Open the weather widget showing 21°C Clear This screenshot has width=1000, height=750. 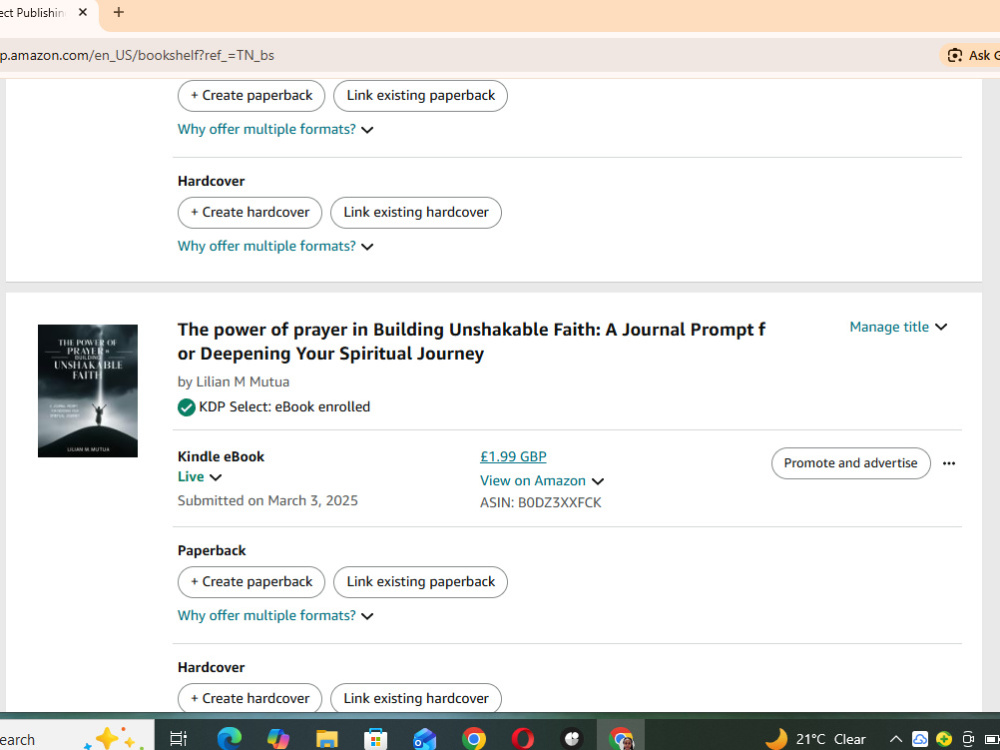pos(815,739)
